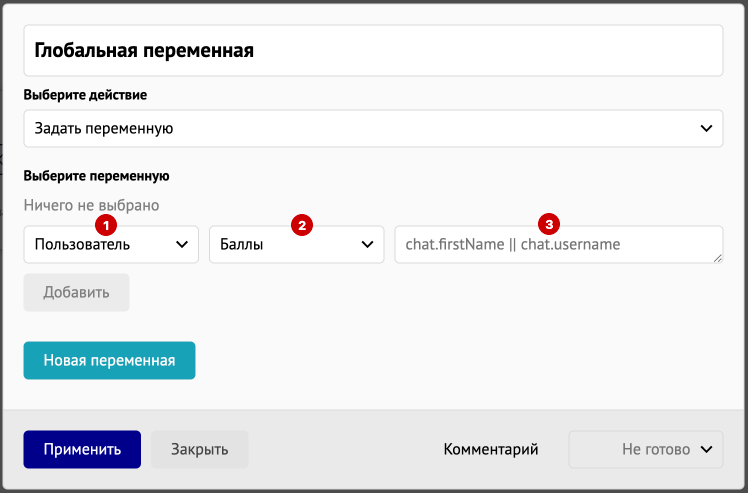Click resize handle of value textarea
The width and height of the screenshot is (748, 493).
point(718,258)
